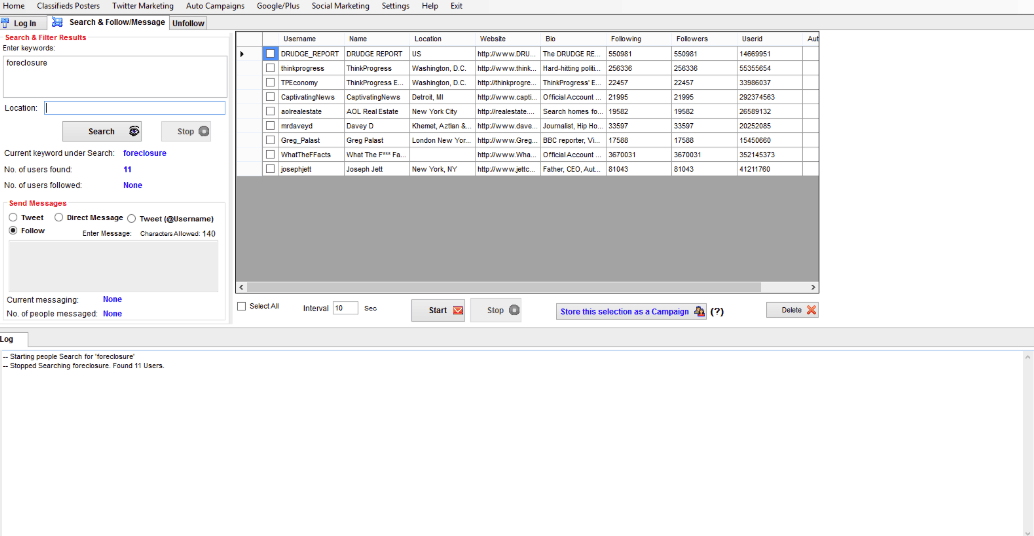1034x536 pixels.
Task: Open the Log In tab
Action: [x=21, y=23]
